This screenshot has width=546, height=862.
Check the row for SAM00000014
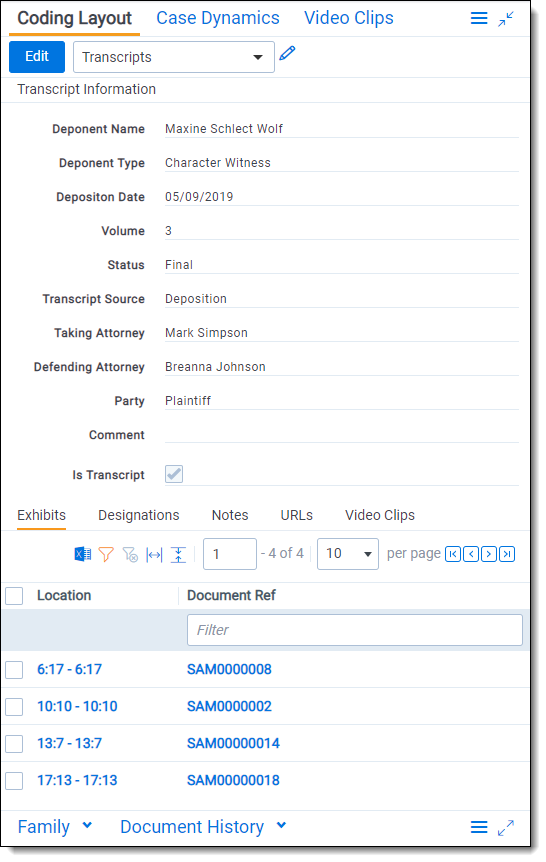point(14,744)
